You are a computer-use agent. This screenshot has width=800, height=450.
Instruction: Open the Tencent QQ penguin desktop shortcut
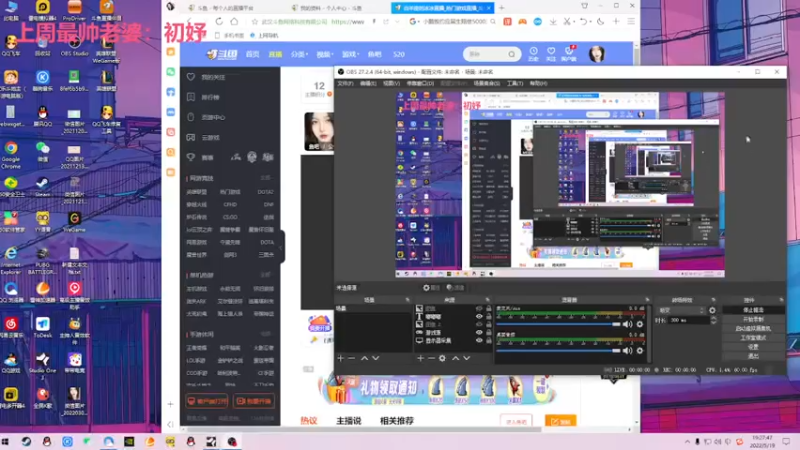(x=42, y=116)
